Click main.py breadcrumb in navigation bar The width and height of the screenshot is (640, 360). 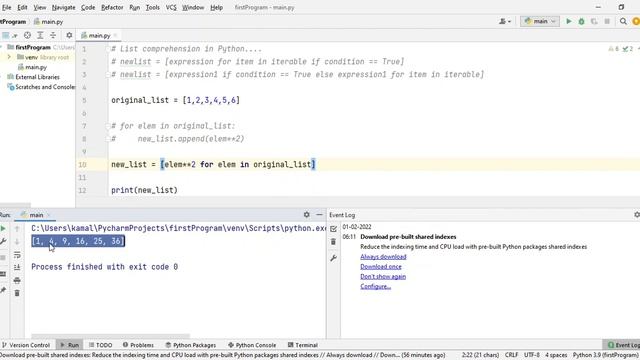coord(49,22)
